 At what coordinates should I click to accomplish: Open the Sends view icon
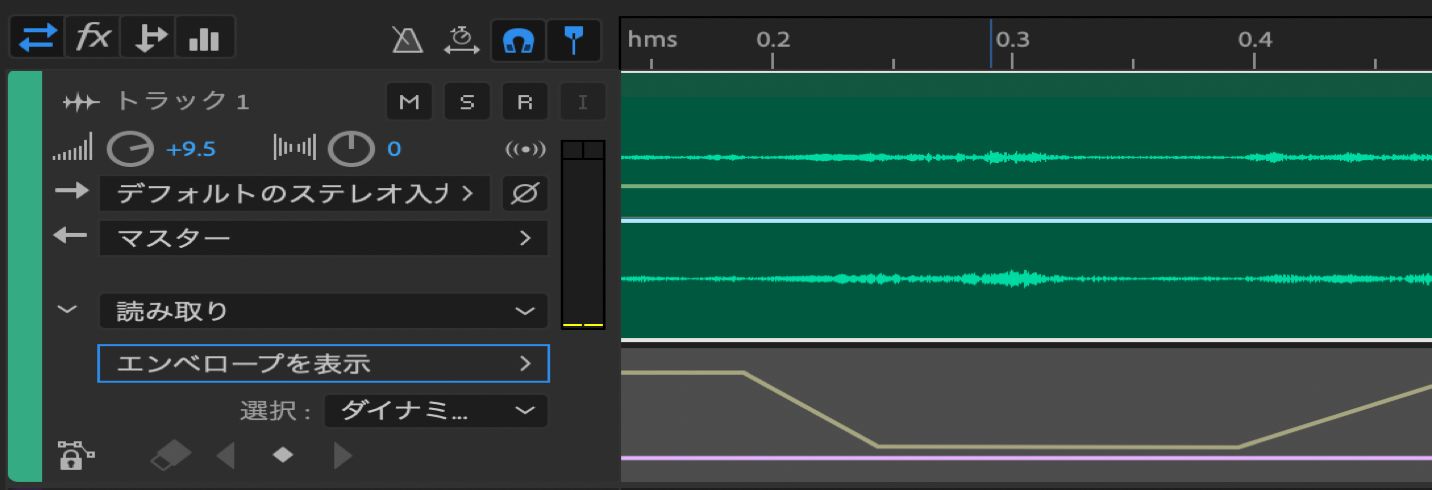pos(150,39)
